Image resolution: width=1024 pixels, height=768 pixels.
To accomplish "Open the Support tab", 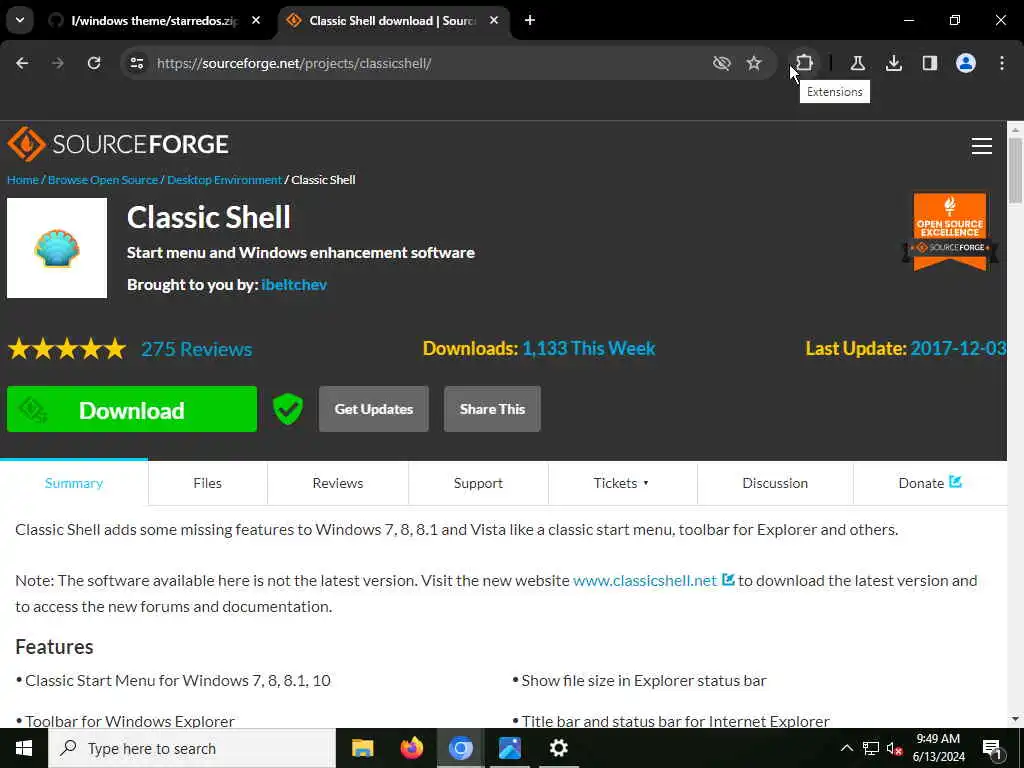I will pos(478,483).
